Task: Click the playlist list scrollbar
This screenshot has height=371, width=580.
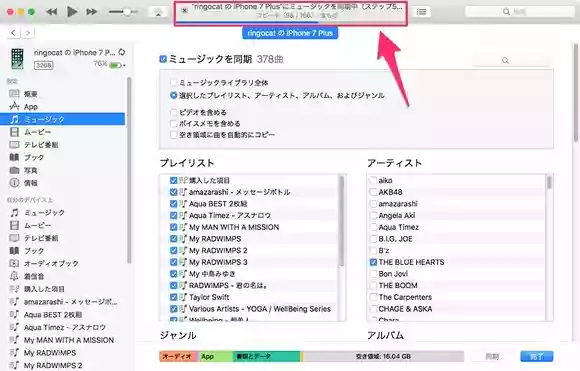Action: click(341, 220)
